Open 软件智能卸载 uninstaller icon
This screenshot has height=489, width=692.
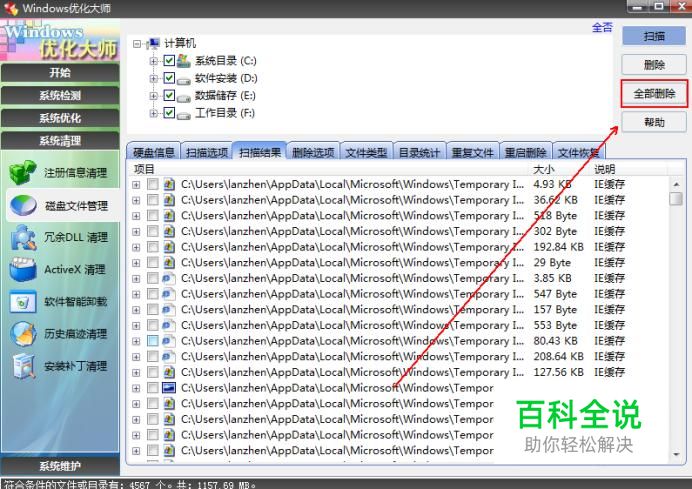pos(23,302)
